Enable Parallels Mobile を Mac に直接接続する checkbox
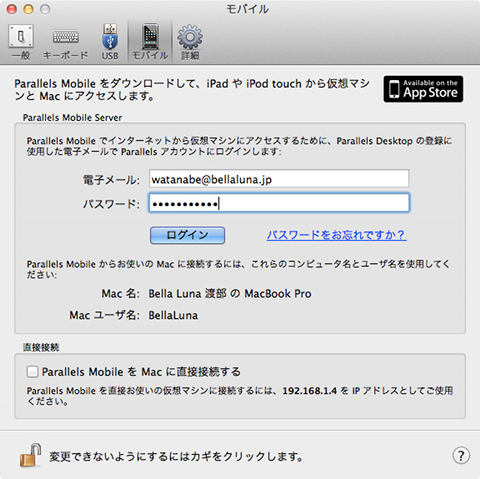480x479 pixels. 32,372
